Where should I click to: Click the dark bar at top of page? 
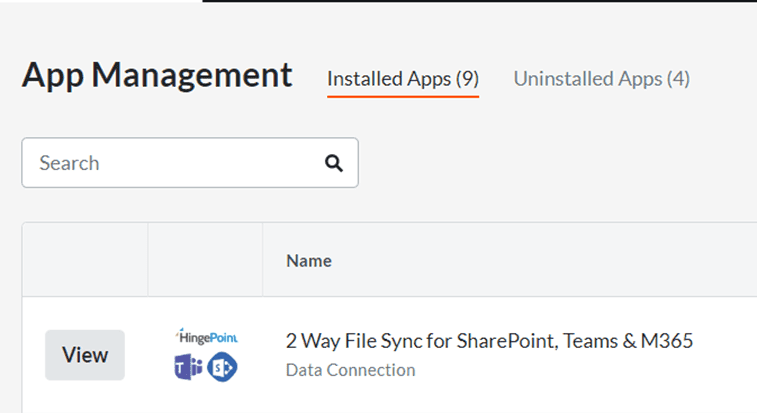click(x=478, y=1)
